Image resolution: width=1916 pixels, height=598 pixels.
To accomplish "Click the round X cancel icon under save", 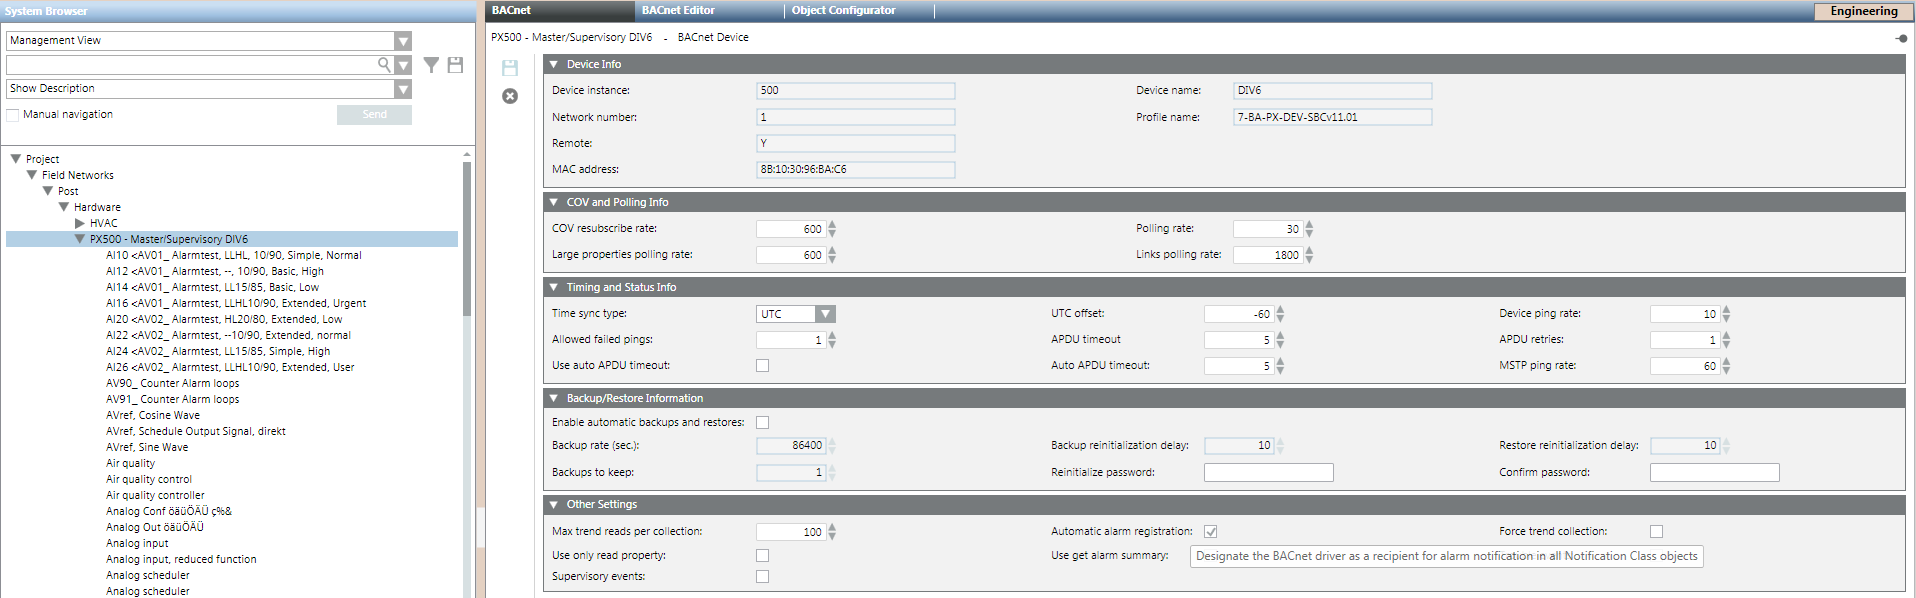I will coord(510,96).
